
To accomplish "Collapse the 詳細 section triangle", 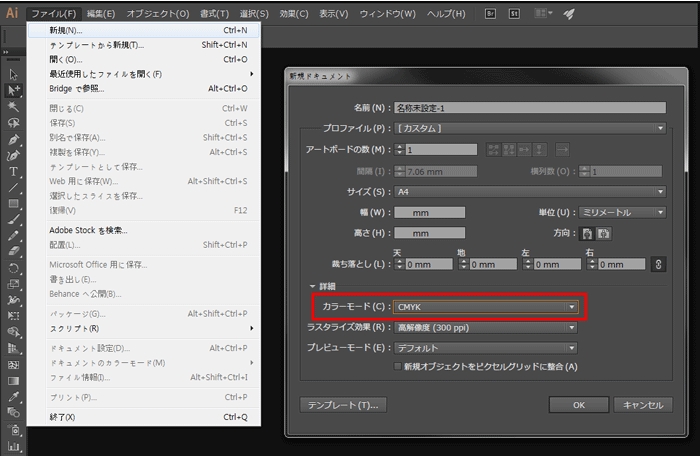I will click(312, 286).
